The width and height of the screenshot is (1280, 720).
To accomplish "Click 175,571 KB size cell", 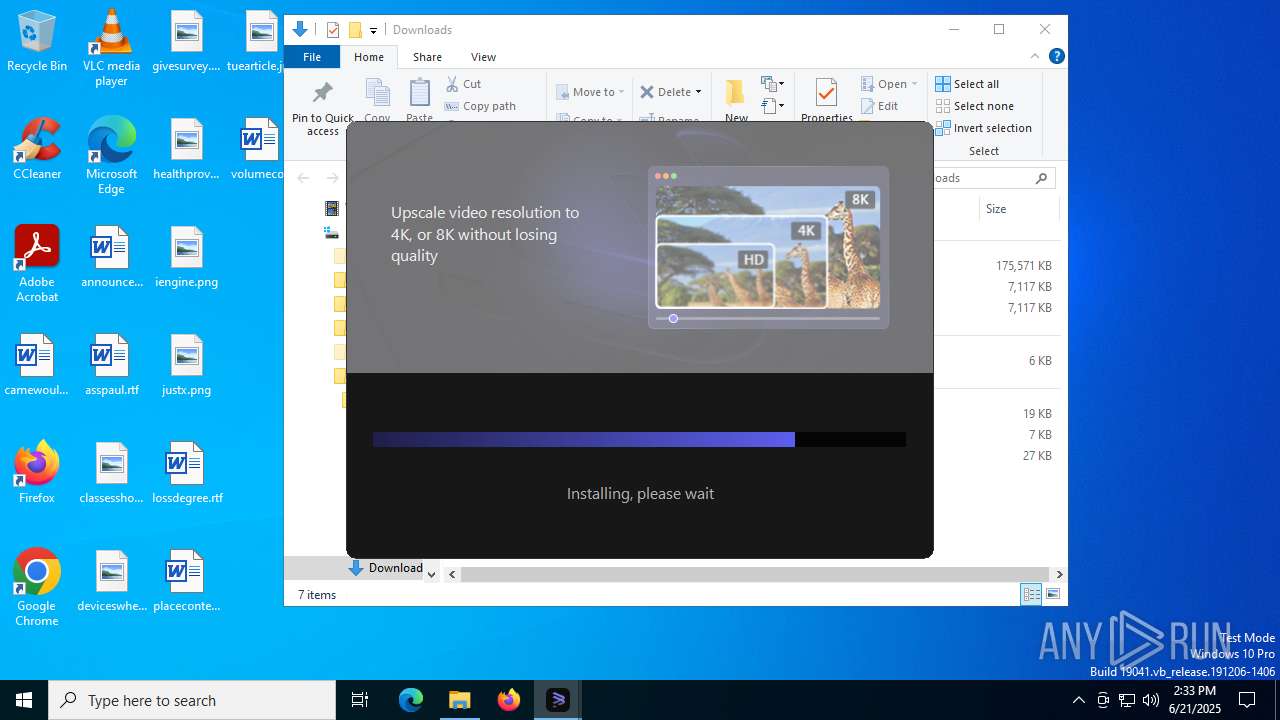I will pos(1023,266).
